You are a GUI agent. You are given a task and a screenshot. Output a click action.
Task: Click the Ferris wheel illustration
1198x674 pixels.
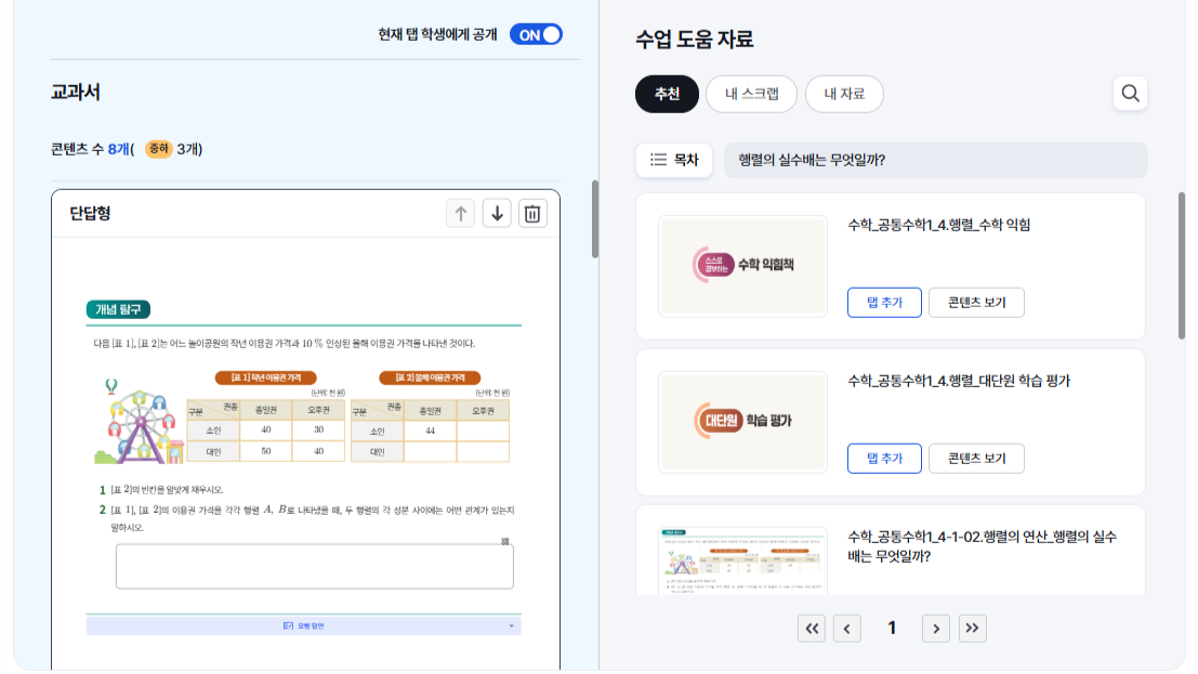click(140, 422)
